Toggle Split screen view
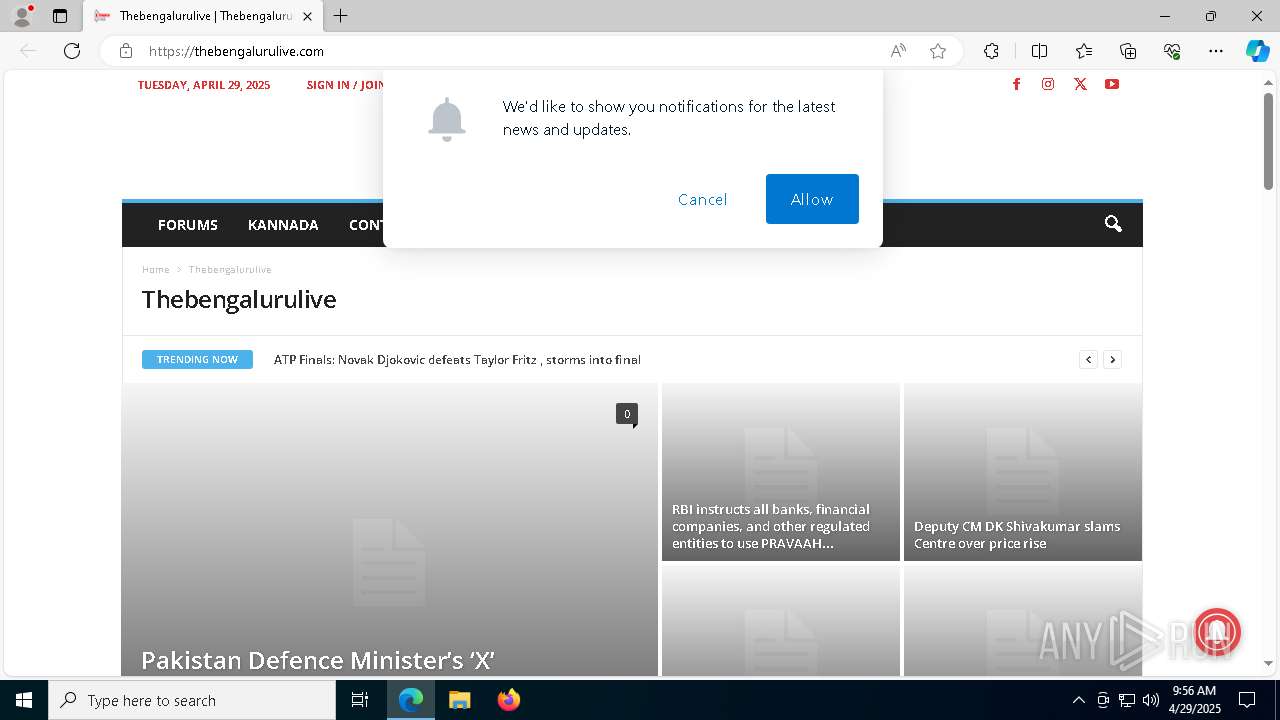This screenshot has height=720, width=1280. [1039, 51]
